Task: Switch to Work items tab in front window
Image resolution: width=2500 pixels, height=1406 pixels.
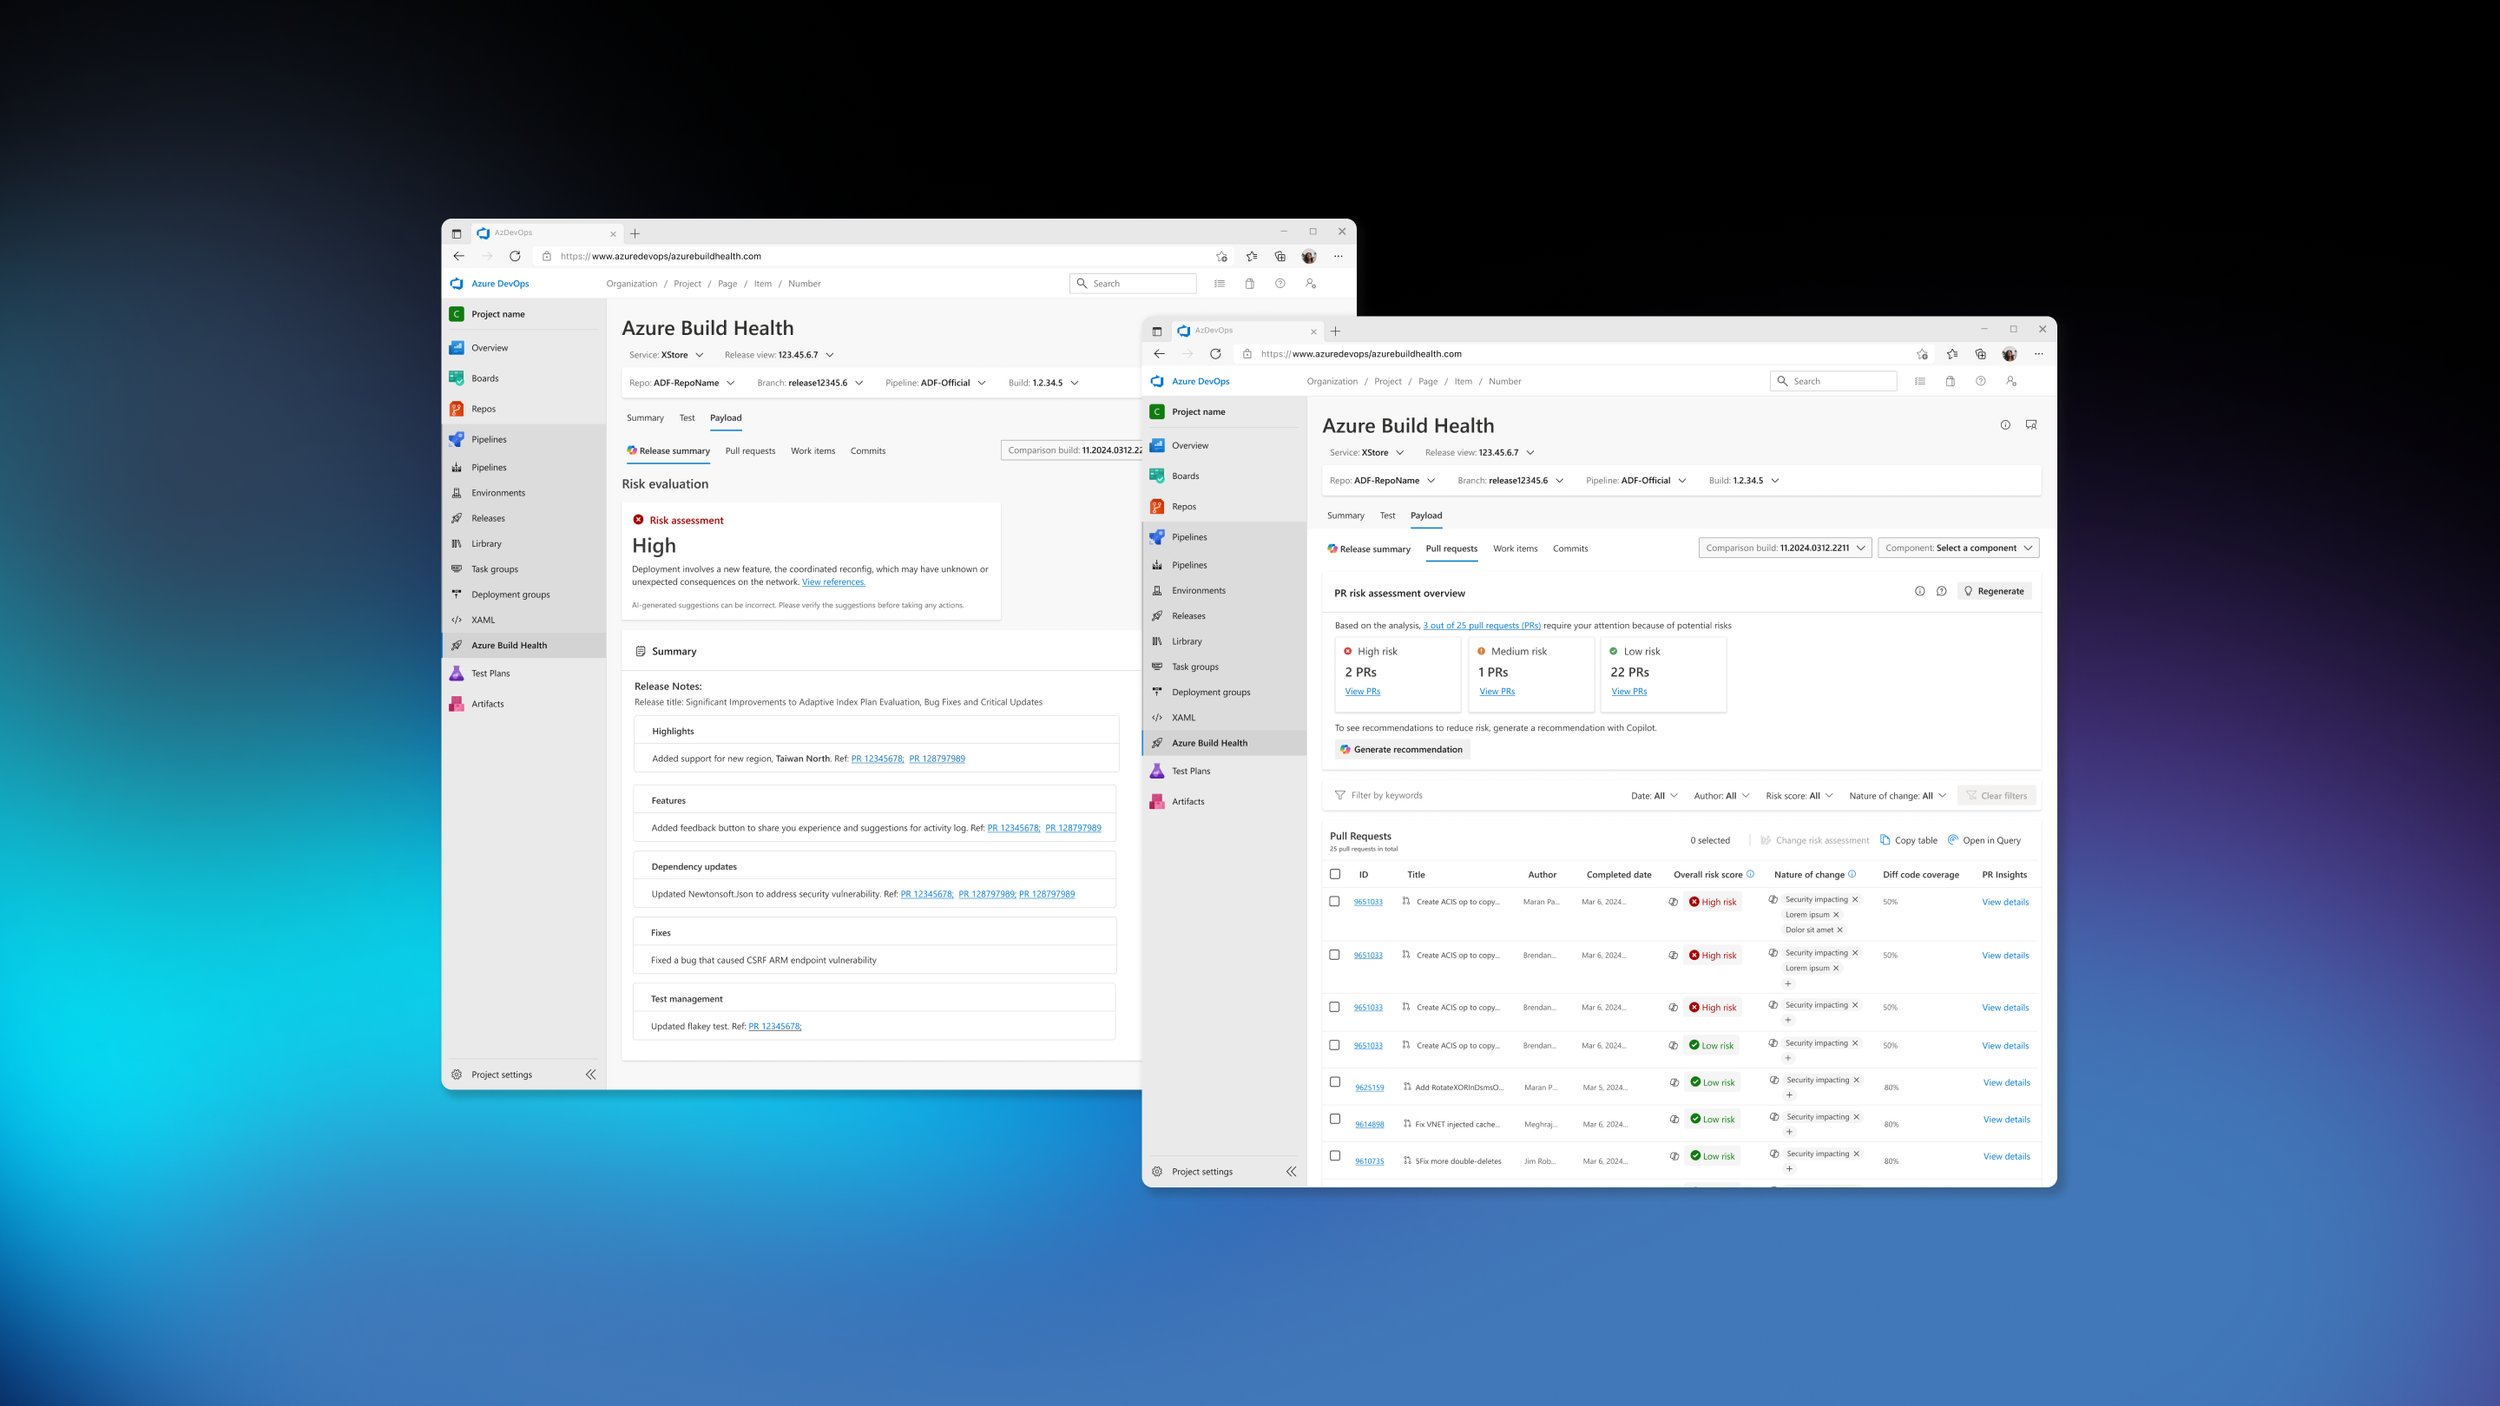Action: coord(1514,549)
